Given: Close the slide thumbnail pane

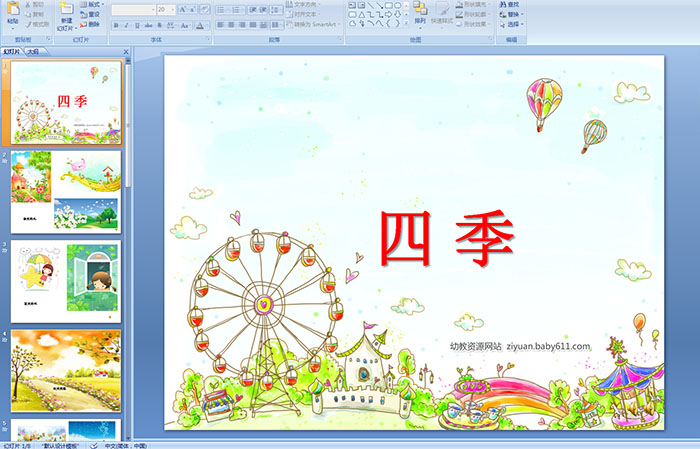Looking at the screenshot, I should coord(127,51).
